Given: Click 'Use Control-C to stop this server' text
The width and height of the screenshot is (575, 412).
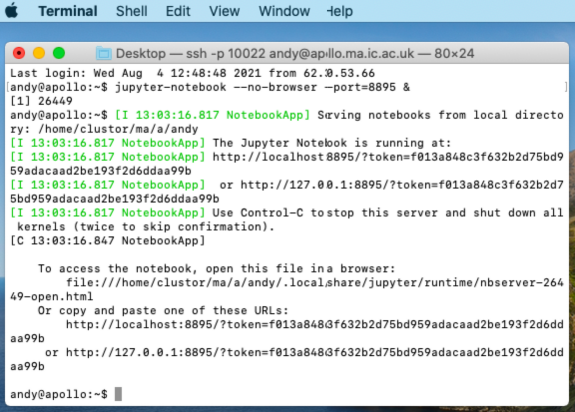Looking at the screenshot, I should 388,212.
